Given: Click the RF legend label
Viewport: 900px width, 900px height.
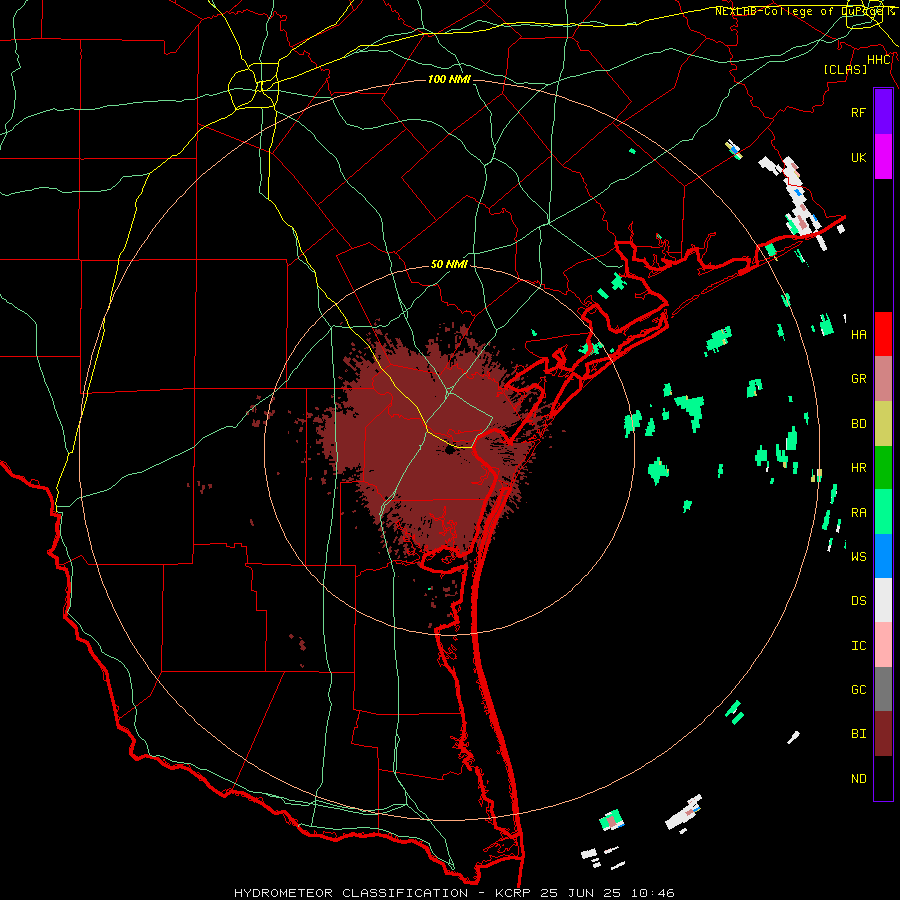Looking at the screenshot, I should (x=858, y=112).
